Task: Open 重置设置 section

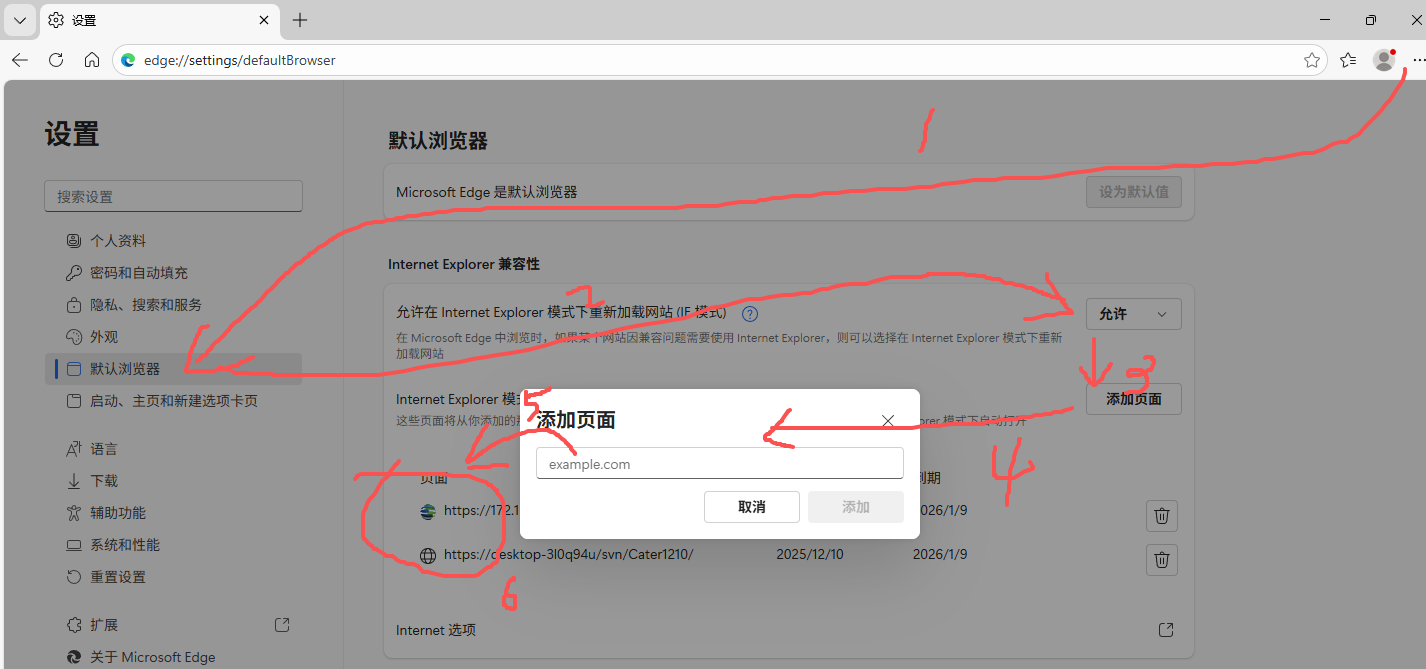Action: (173, 577)
